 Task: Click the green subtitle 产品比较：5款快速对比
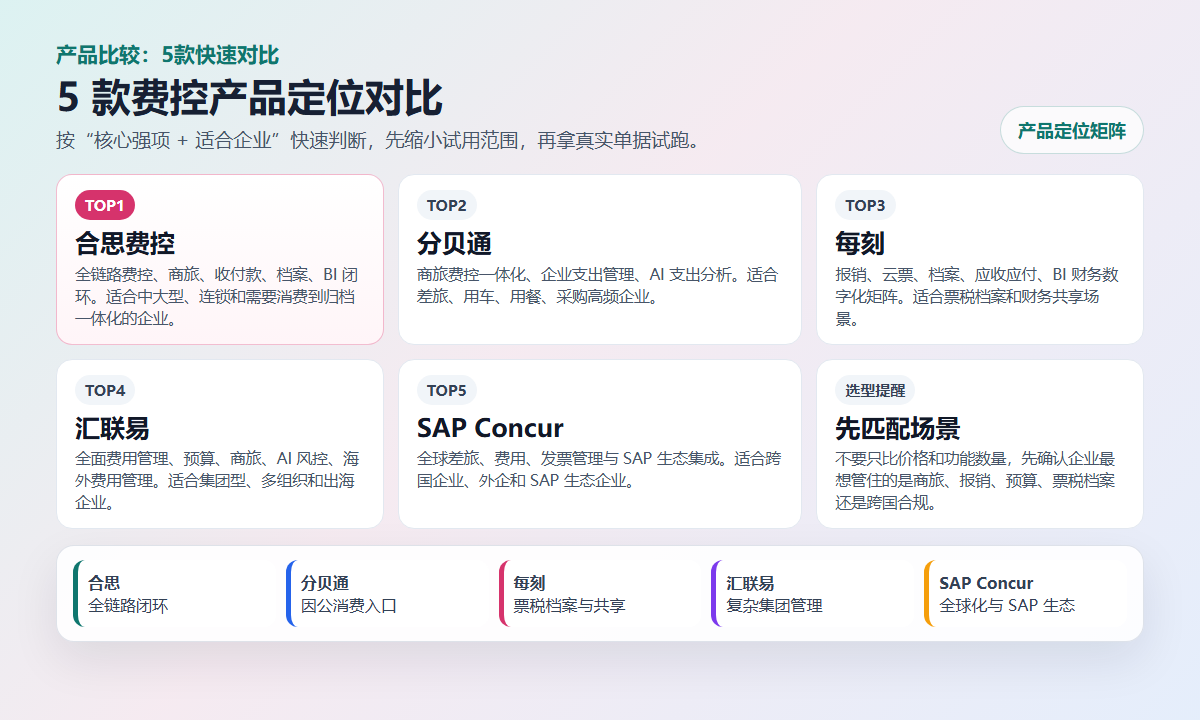(167, 55)
